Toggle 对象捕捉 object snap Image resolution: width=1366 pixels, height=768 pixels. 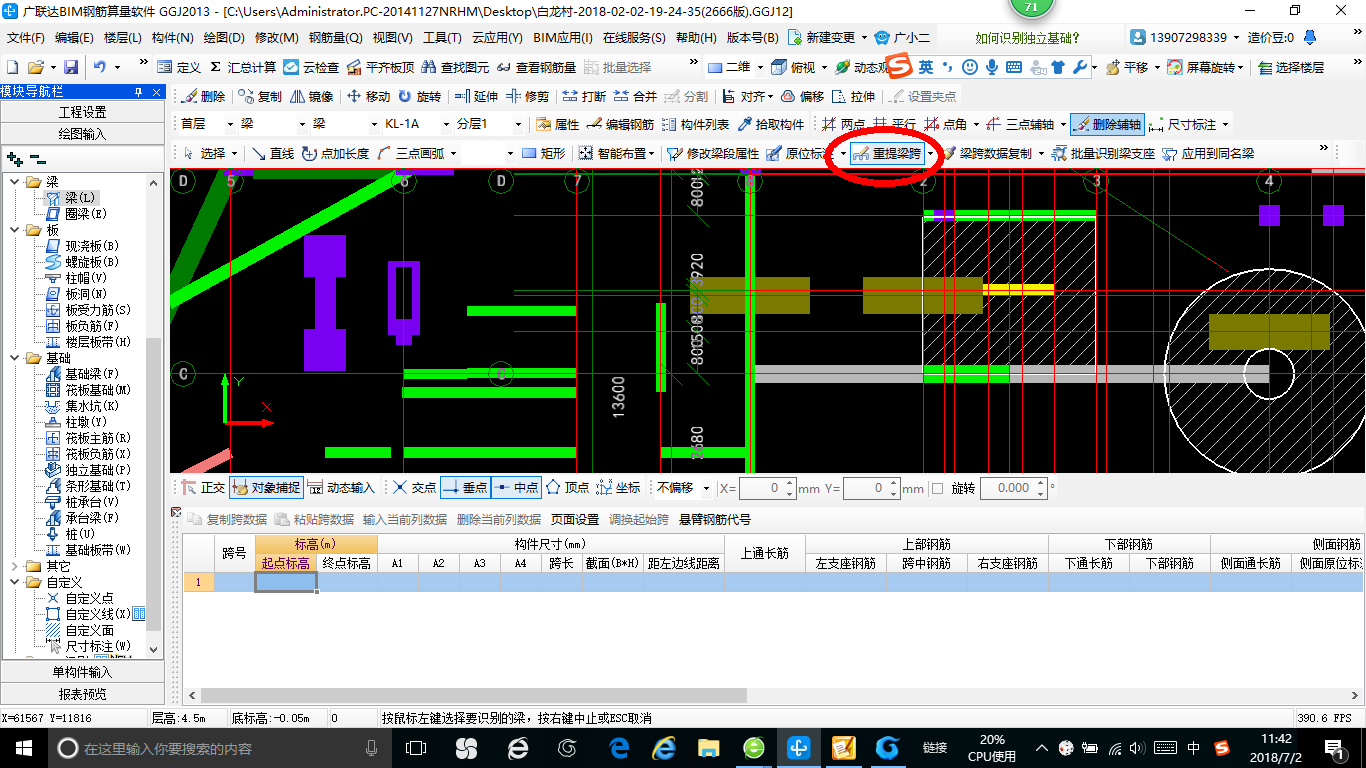pyautogui.click(x=266, y=488)
